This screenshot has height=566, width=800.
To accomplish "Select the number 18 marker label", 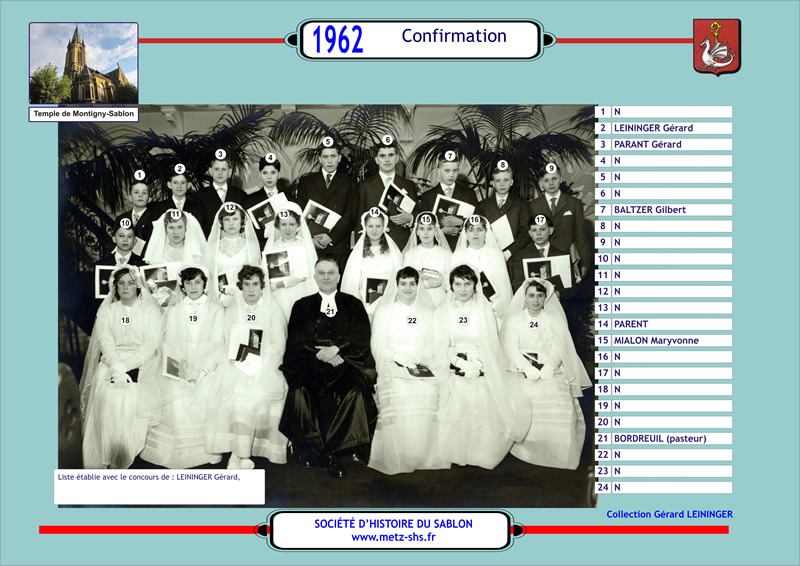I will click(x=125, y=320).
